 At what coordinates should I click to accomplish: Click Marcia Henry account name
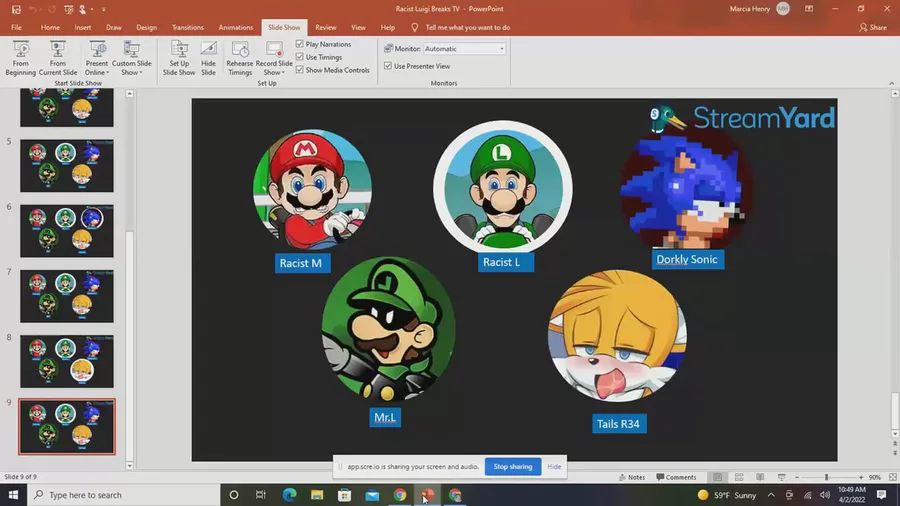pos(750,9)
